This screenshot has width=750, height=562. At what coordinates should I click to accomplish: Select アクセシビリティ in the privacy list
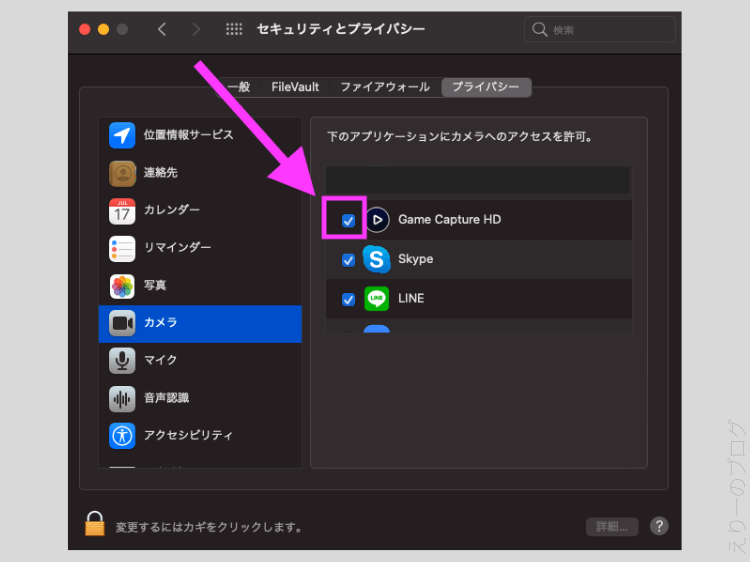[200, 436]
